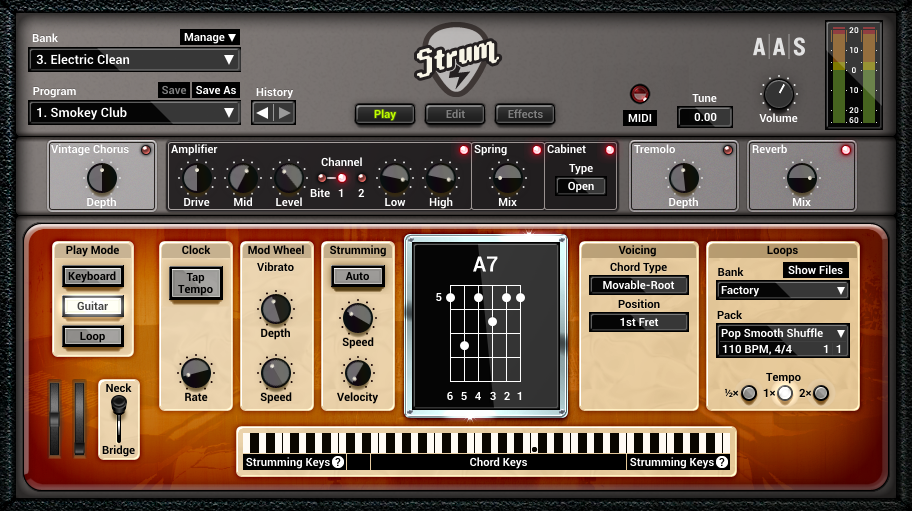Screen dimensions: 912x511
Task: Click the AAS logo
Action: (x=779, y=47)
